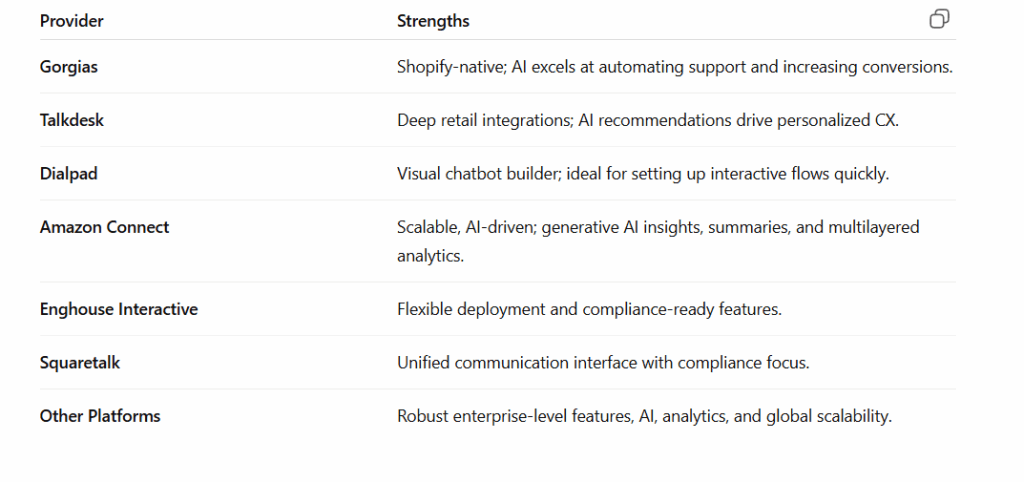Click the Dialpad provider name

pyautogui.click(x=69, y=174)
